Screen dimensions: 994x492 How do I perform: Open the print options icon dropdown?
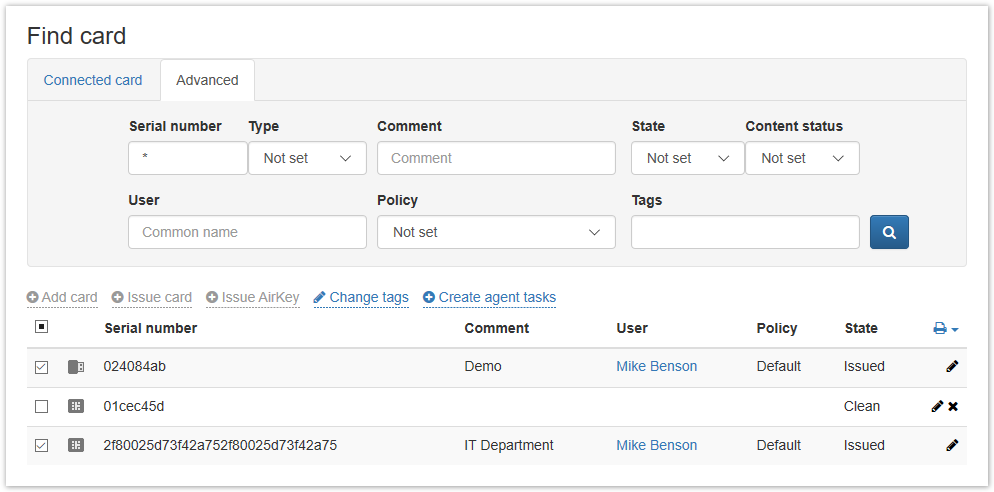point(945,328)
